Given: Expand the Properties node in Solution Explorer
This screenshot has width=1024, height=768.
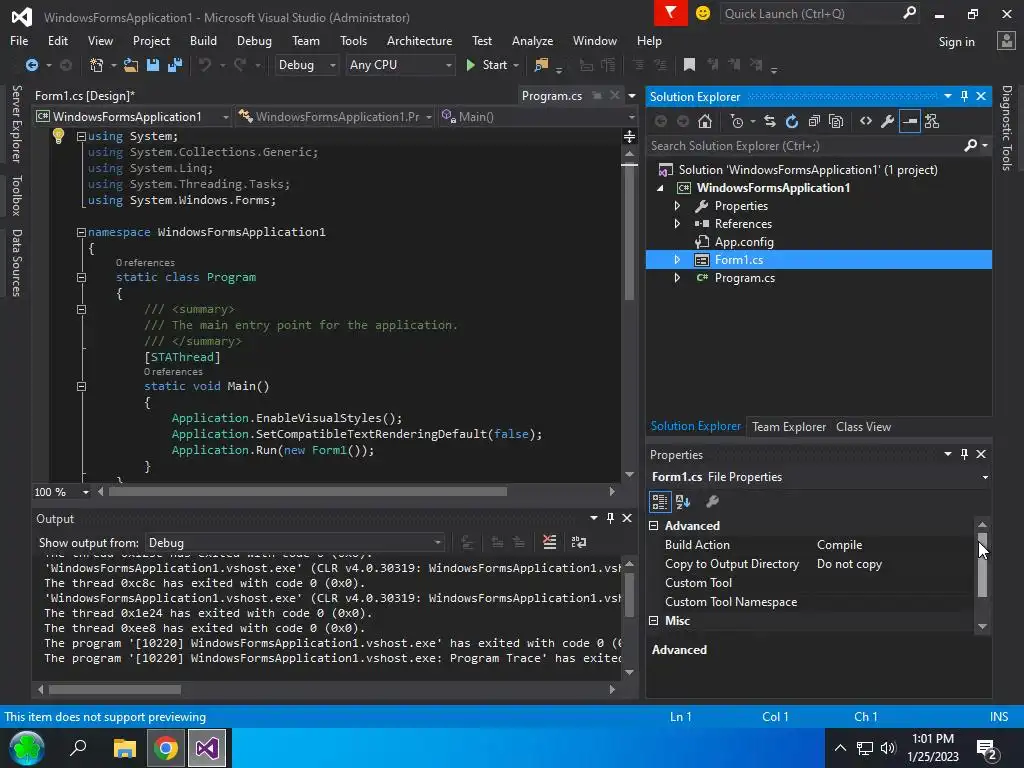Looking at the screenshot, I should (677, 206).
